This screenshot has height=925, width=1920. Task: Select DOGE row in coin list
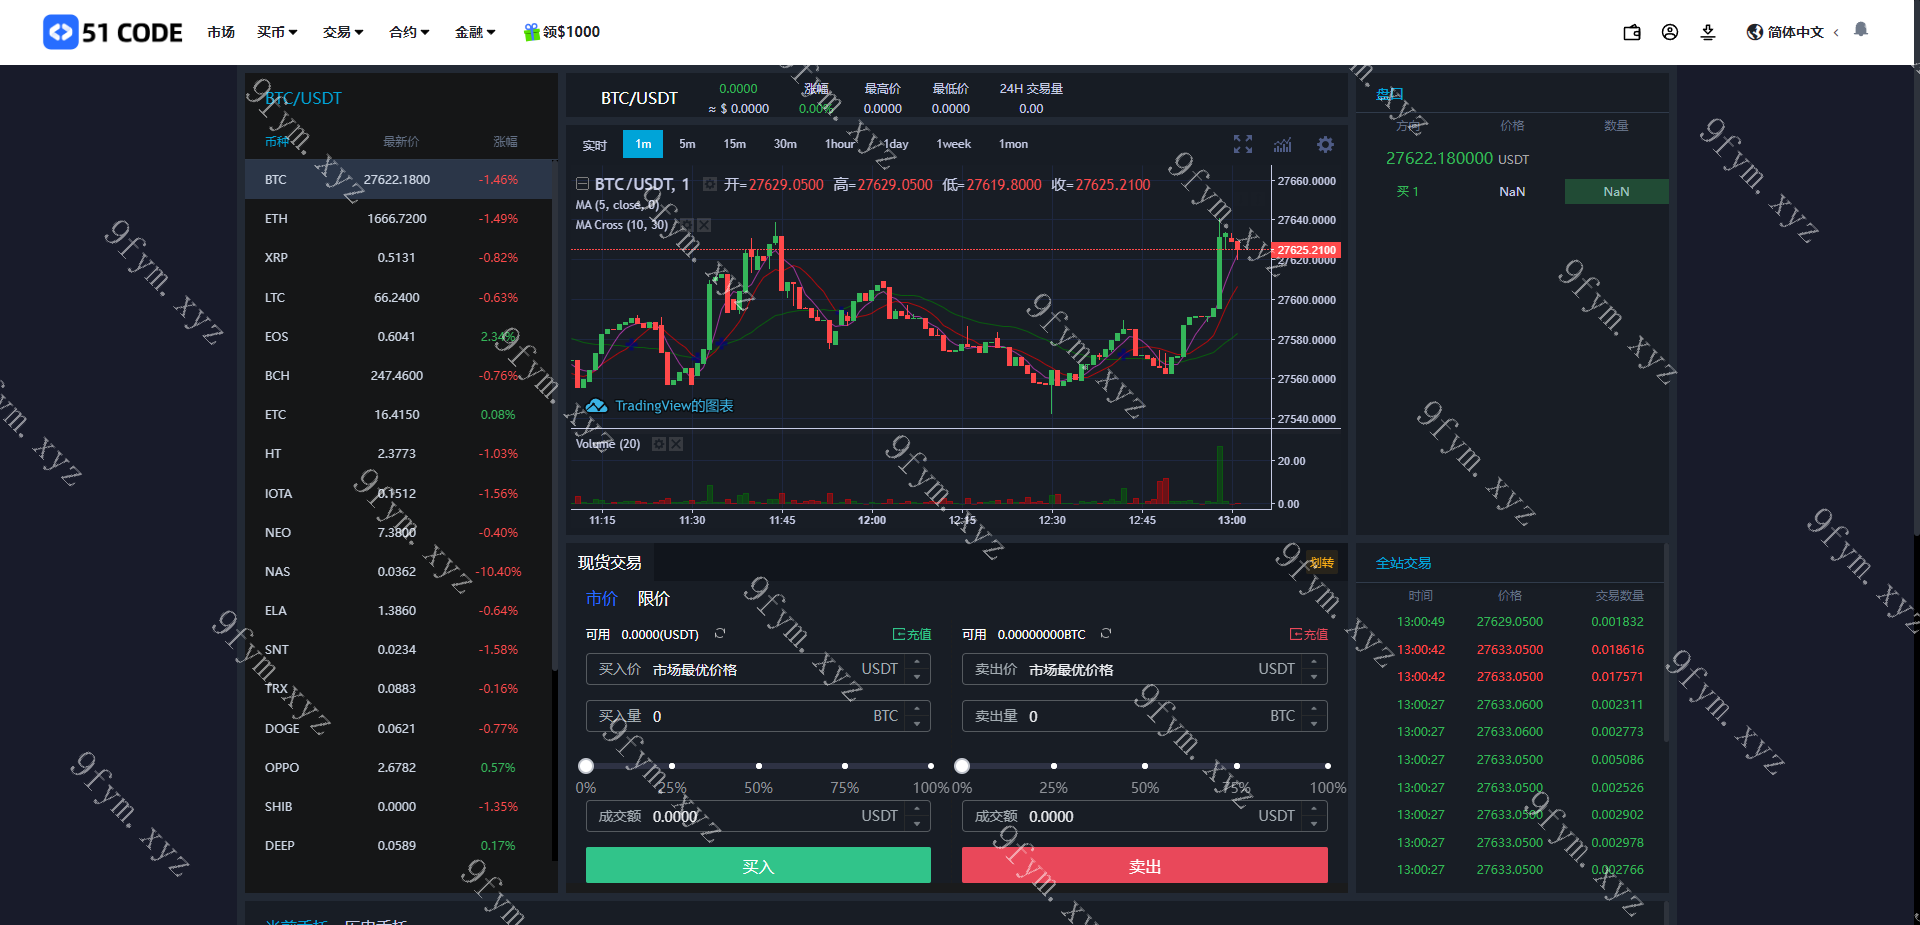398,728
